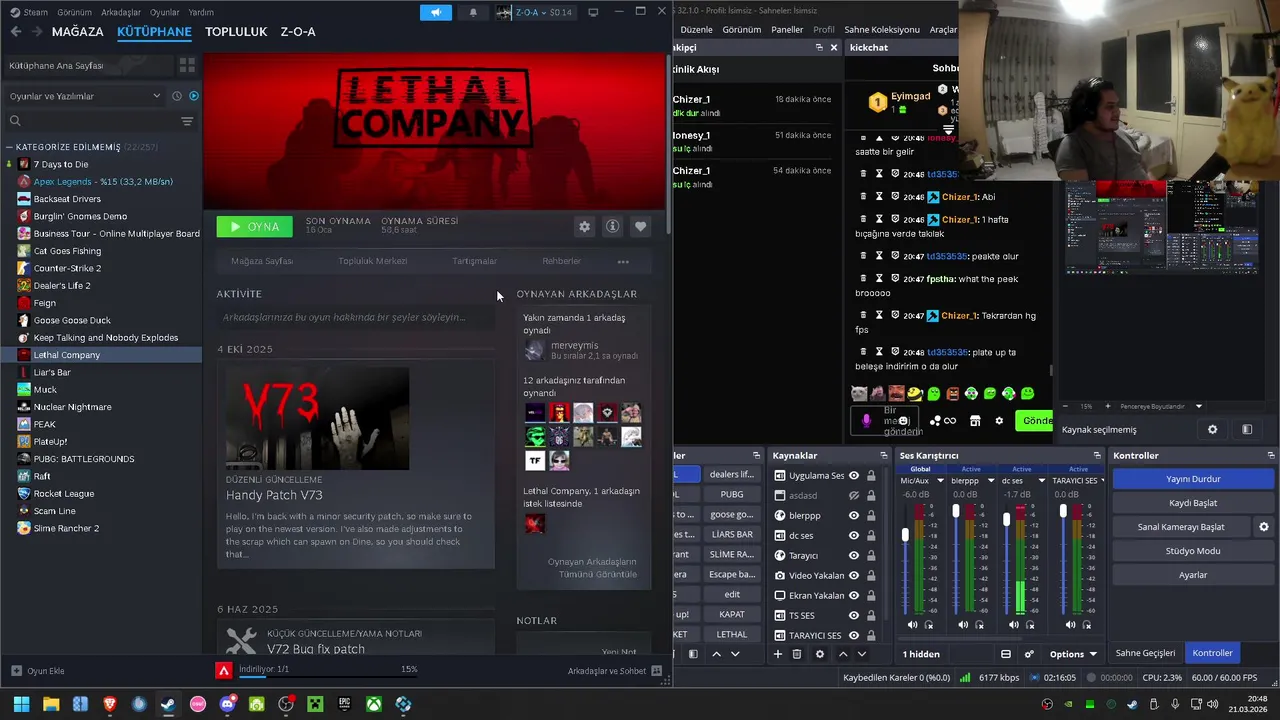The height and width of the screenshot is (720, 1280).
Task: Open Xbox app from taskbar
Action: (373, 704)
